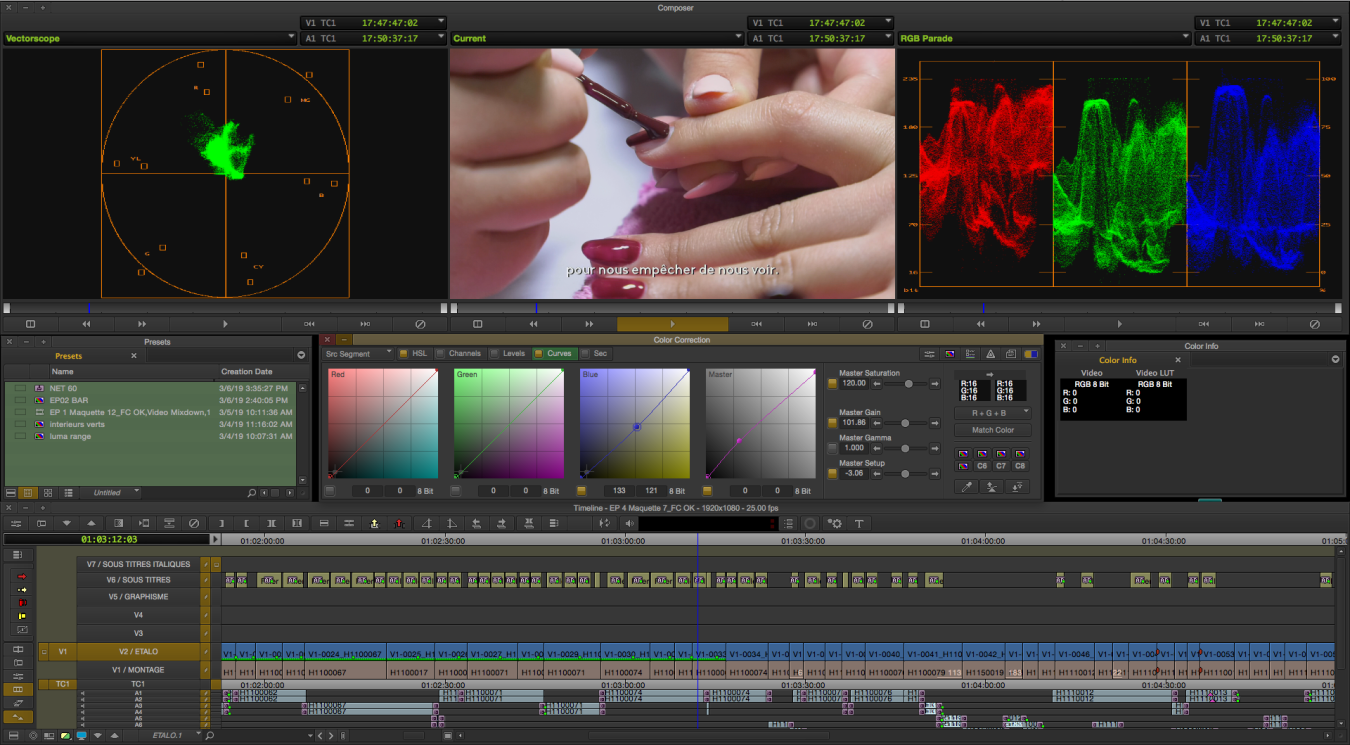
Task: Toggle the Blue curve enable button
Action: click(x=582, y=491)
